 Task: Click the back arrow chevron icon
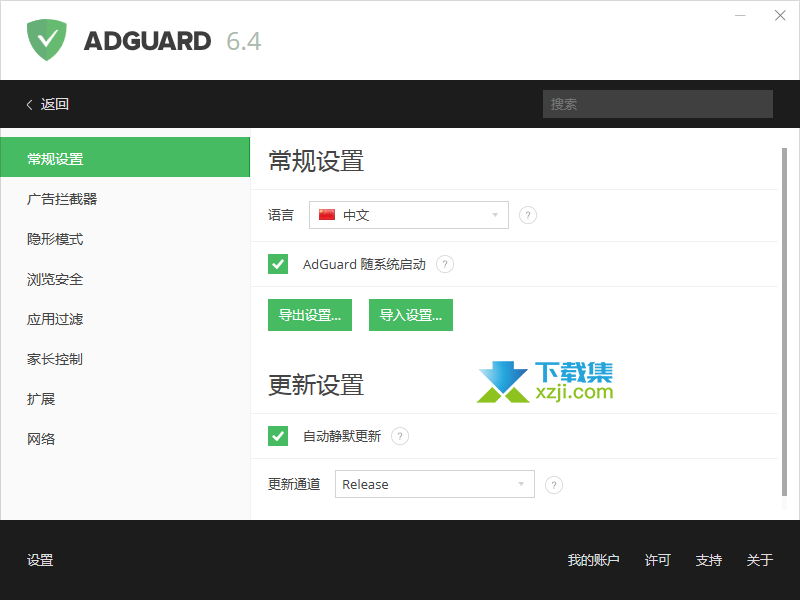tap(30, 104)
